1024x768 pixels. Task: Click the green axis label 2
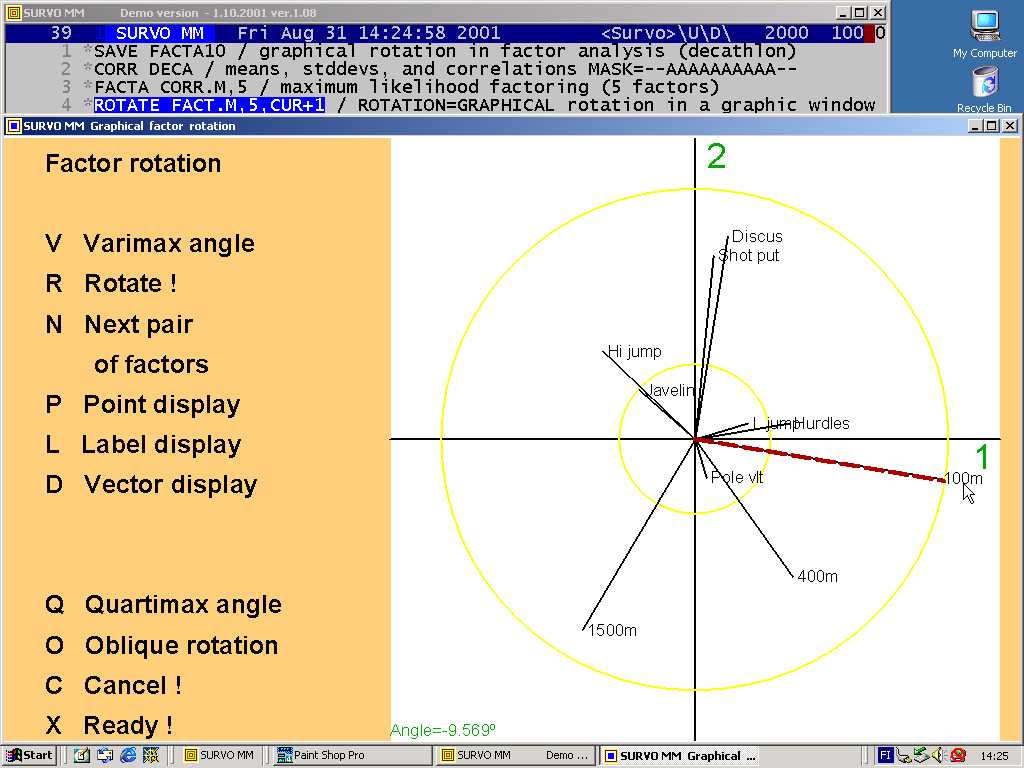point(716,157)
